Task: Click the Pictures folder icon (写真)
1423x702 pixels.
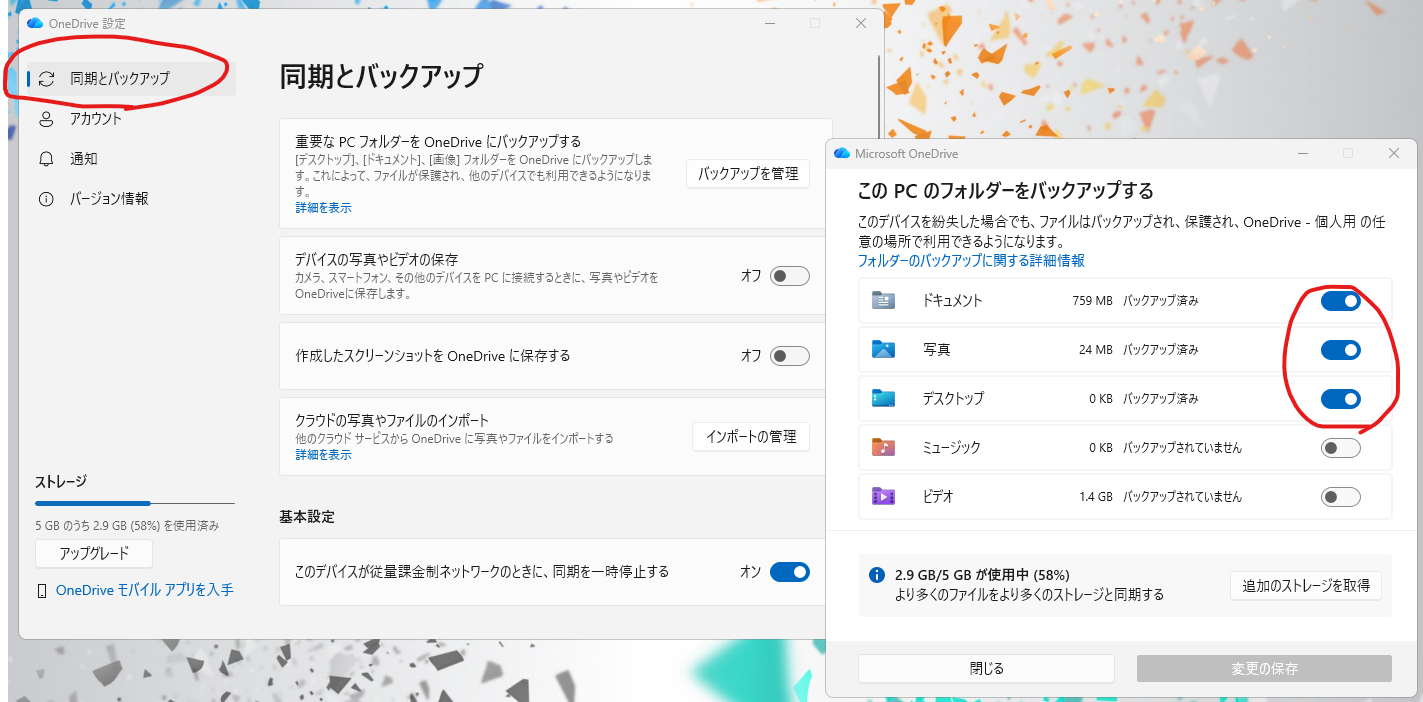Action: coord(882,349)
